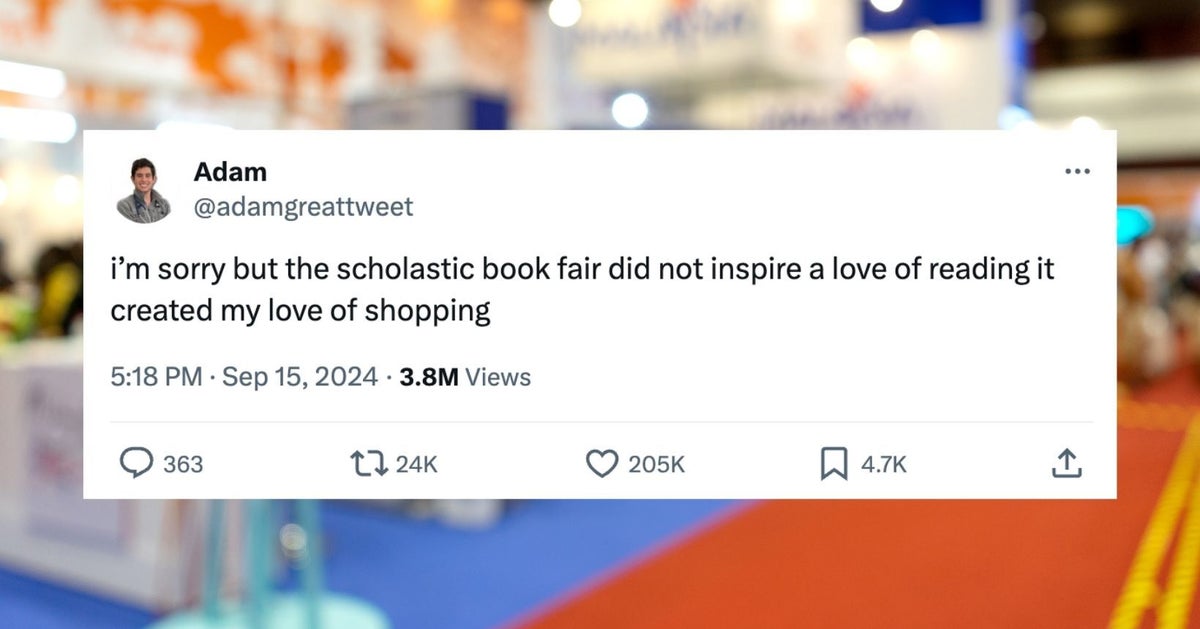Click the word Views beside 3.8M
1200x629 pixels.
pos(498,377)
